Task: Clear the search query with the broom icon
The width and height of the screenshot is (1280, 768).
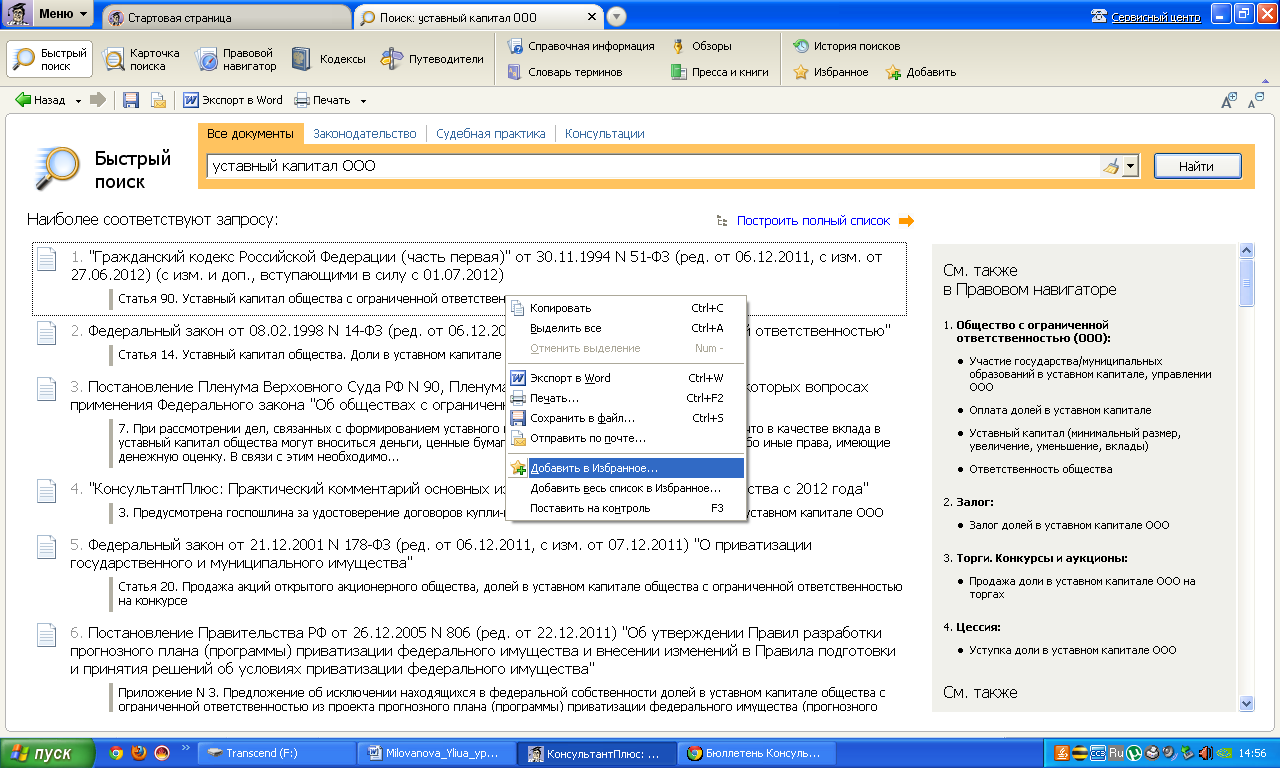Action: tap(1111, 166)
